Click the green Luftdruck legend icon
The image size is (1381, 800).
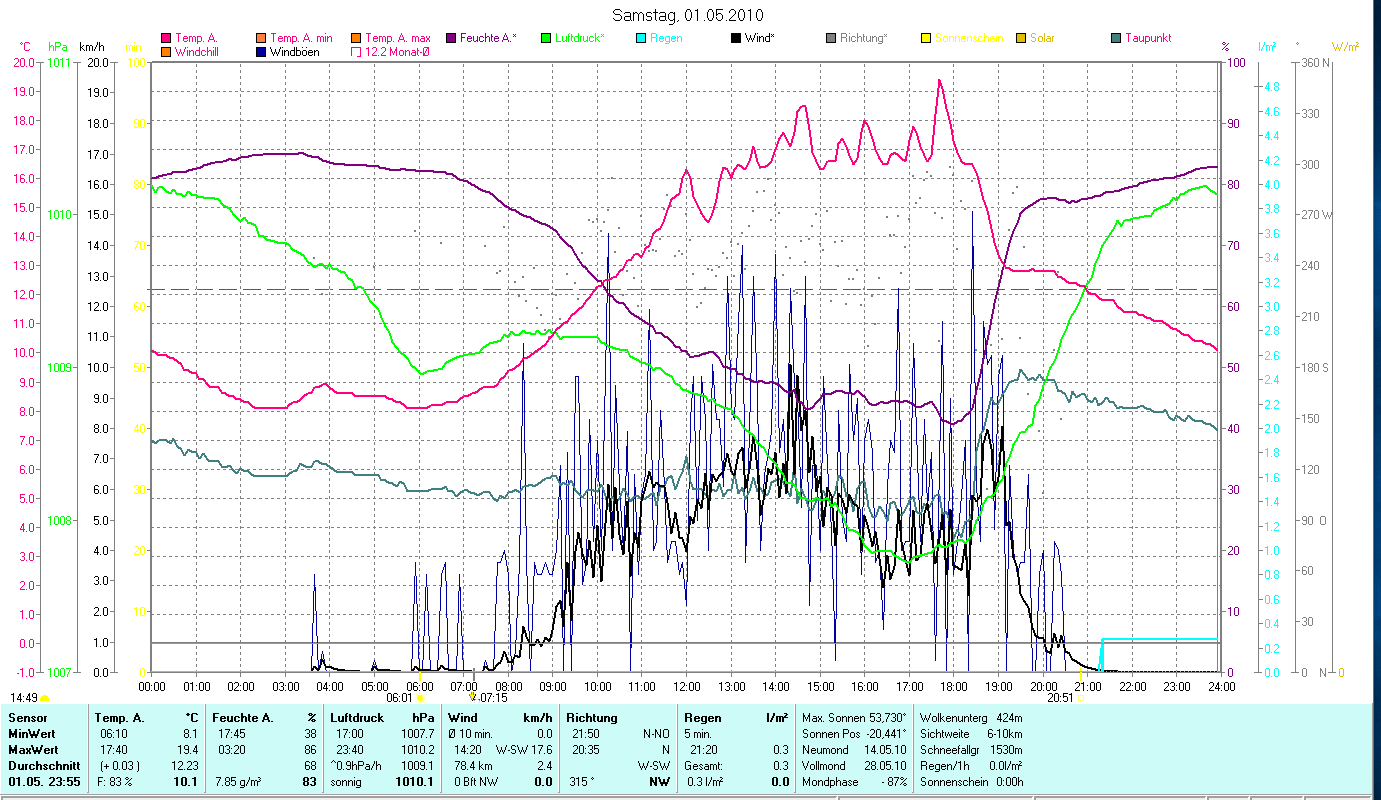pos(546,38)
